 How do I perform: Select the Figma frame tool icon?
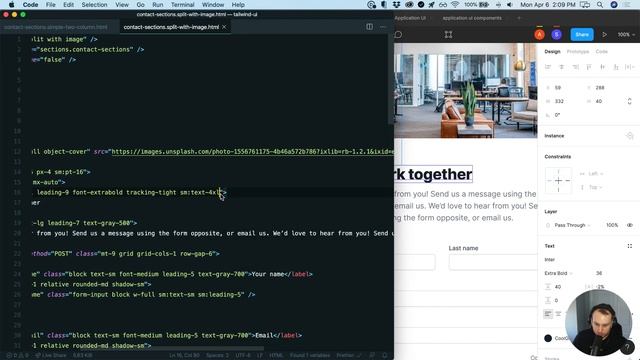click(449, 35)
